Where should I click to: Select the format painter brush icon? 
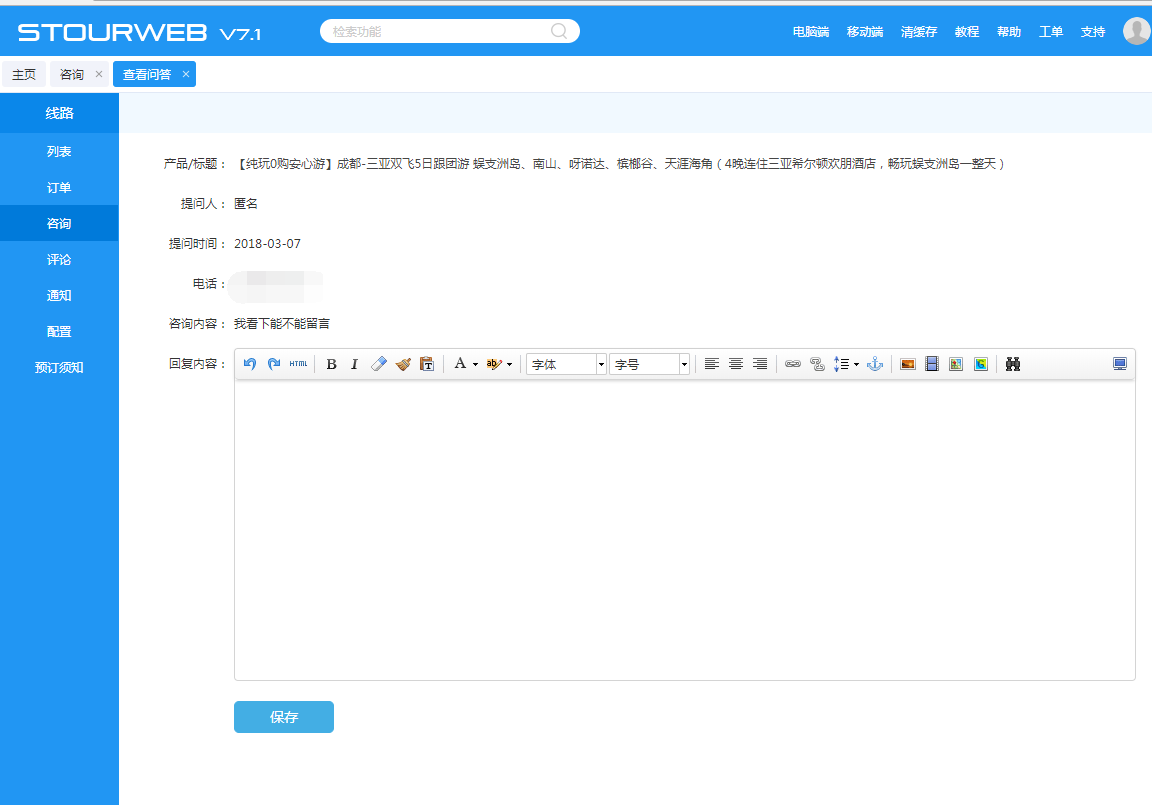(403, 364)
